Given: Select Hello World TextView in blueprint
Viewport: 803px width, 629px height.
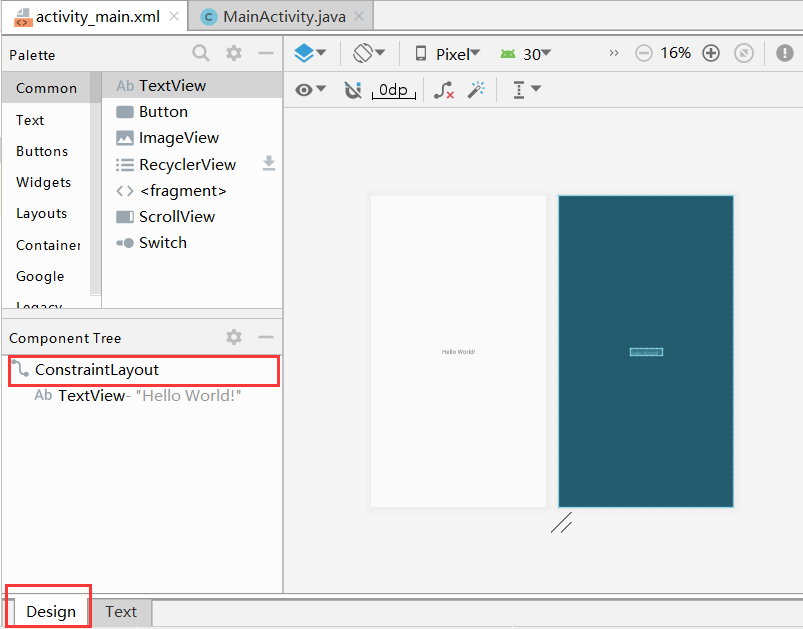Looking at the screenshot, I should [646, 352].
